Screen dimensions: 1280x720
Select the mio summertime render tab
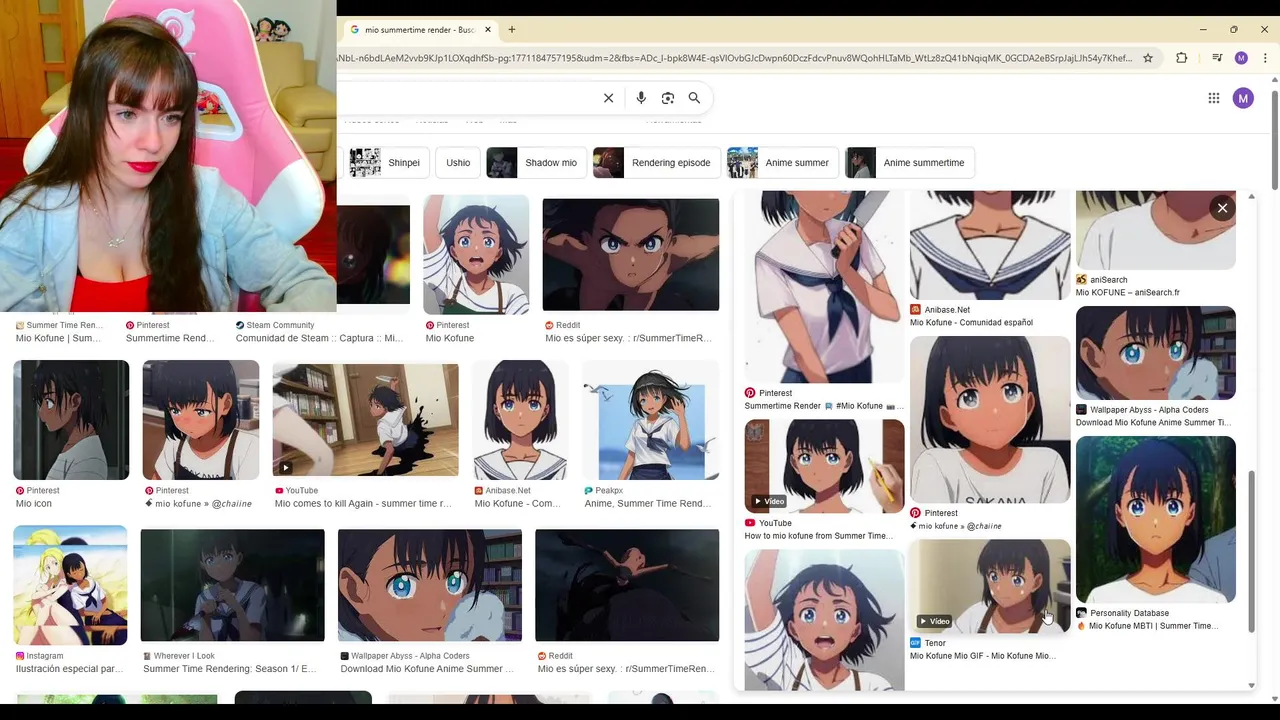click(x=420, y=30)
